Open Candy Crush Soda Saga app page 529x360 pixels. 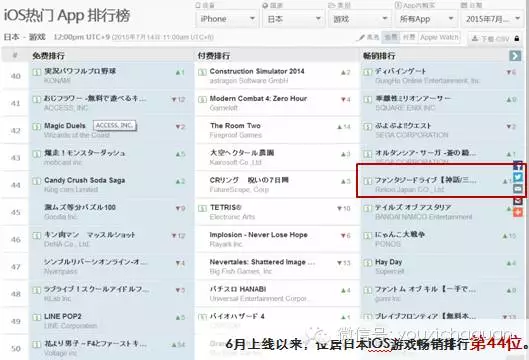pos(85,180)
